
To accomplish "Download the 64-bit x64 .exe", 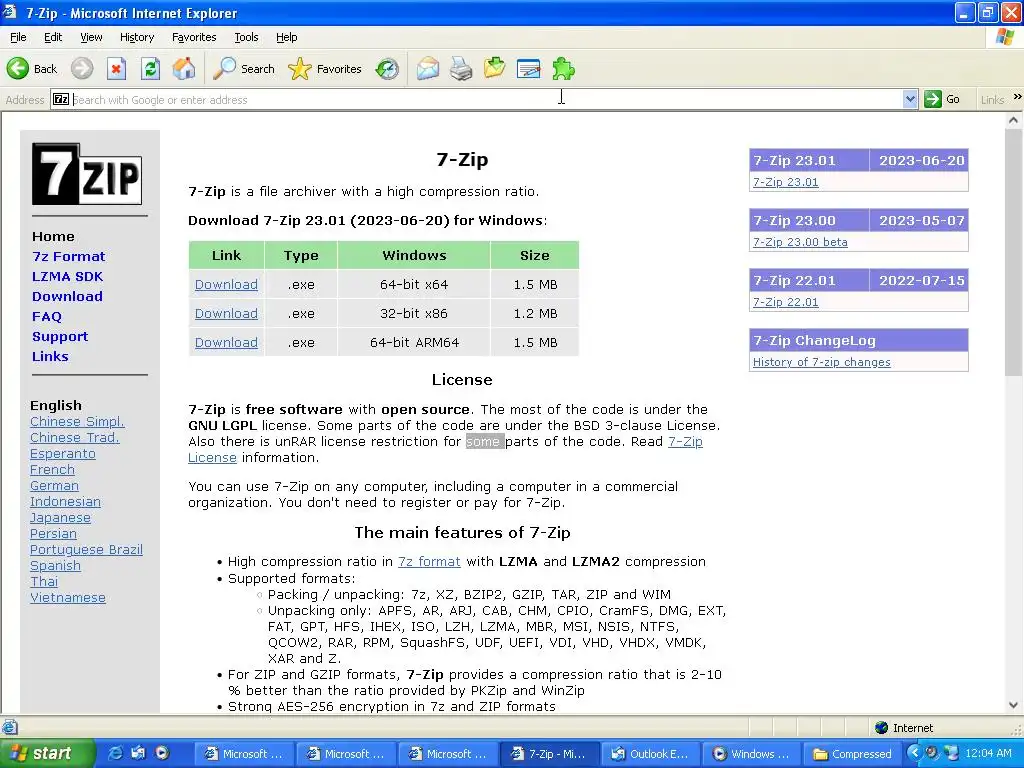I will (x=226, y=285).
